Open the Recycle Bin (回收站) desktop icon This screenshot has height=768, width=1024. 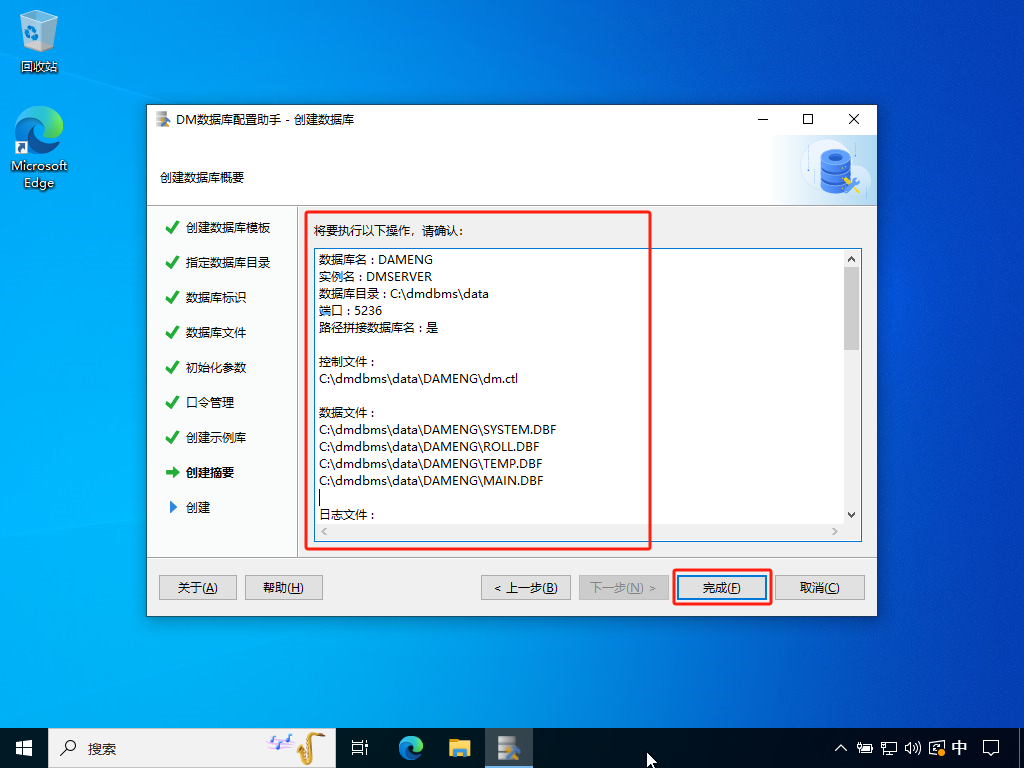(39, 40)
